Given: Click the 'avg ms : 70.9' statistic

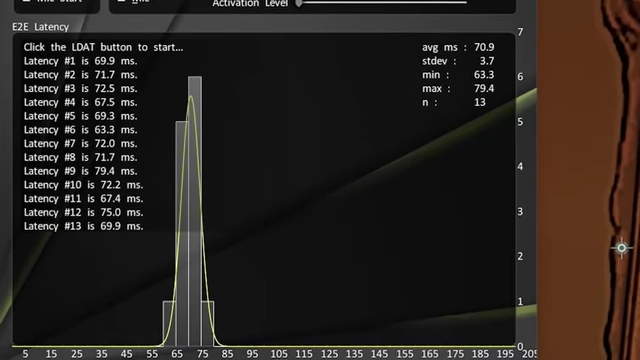Looking at the screenshot, I should [x=458, y=47].
